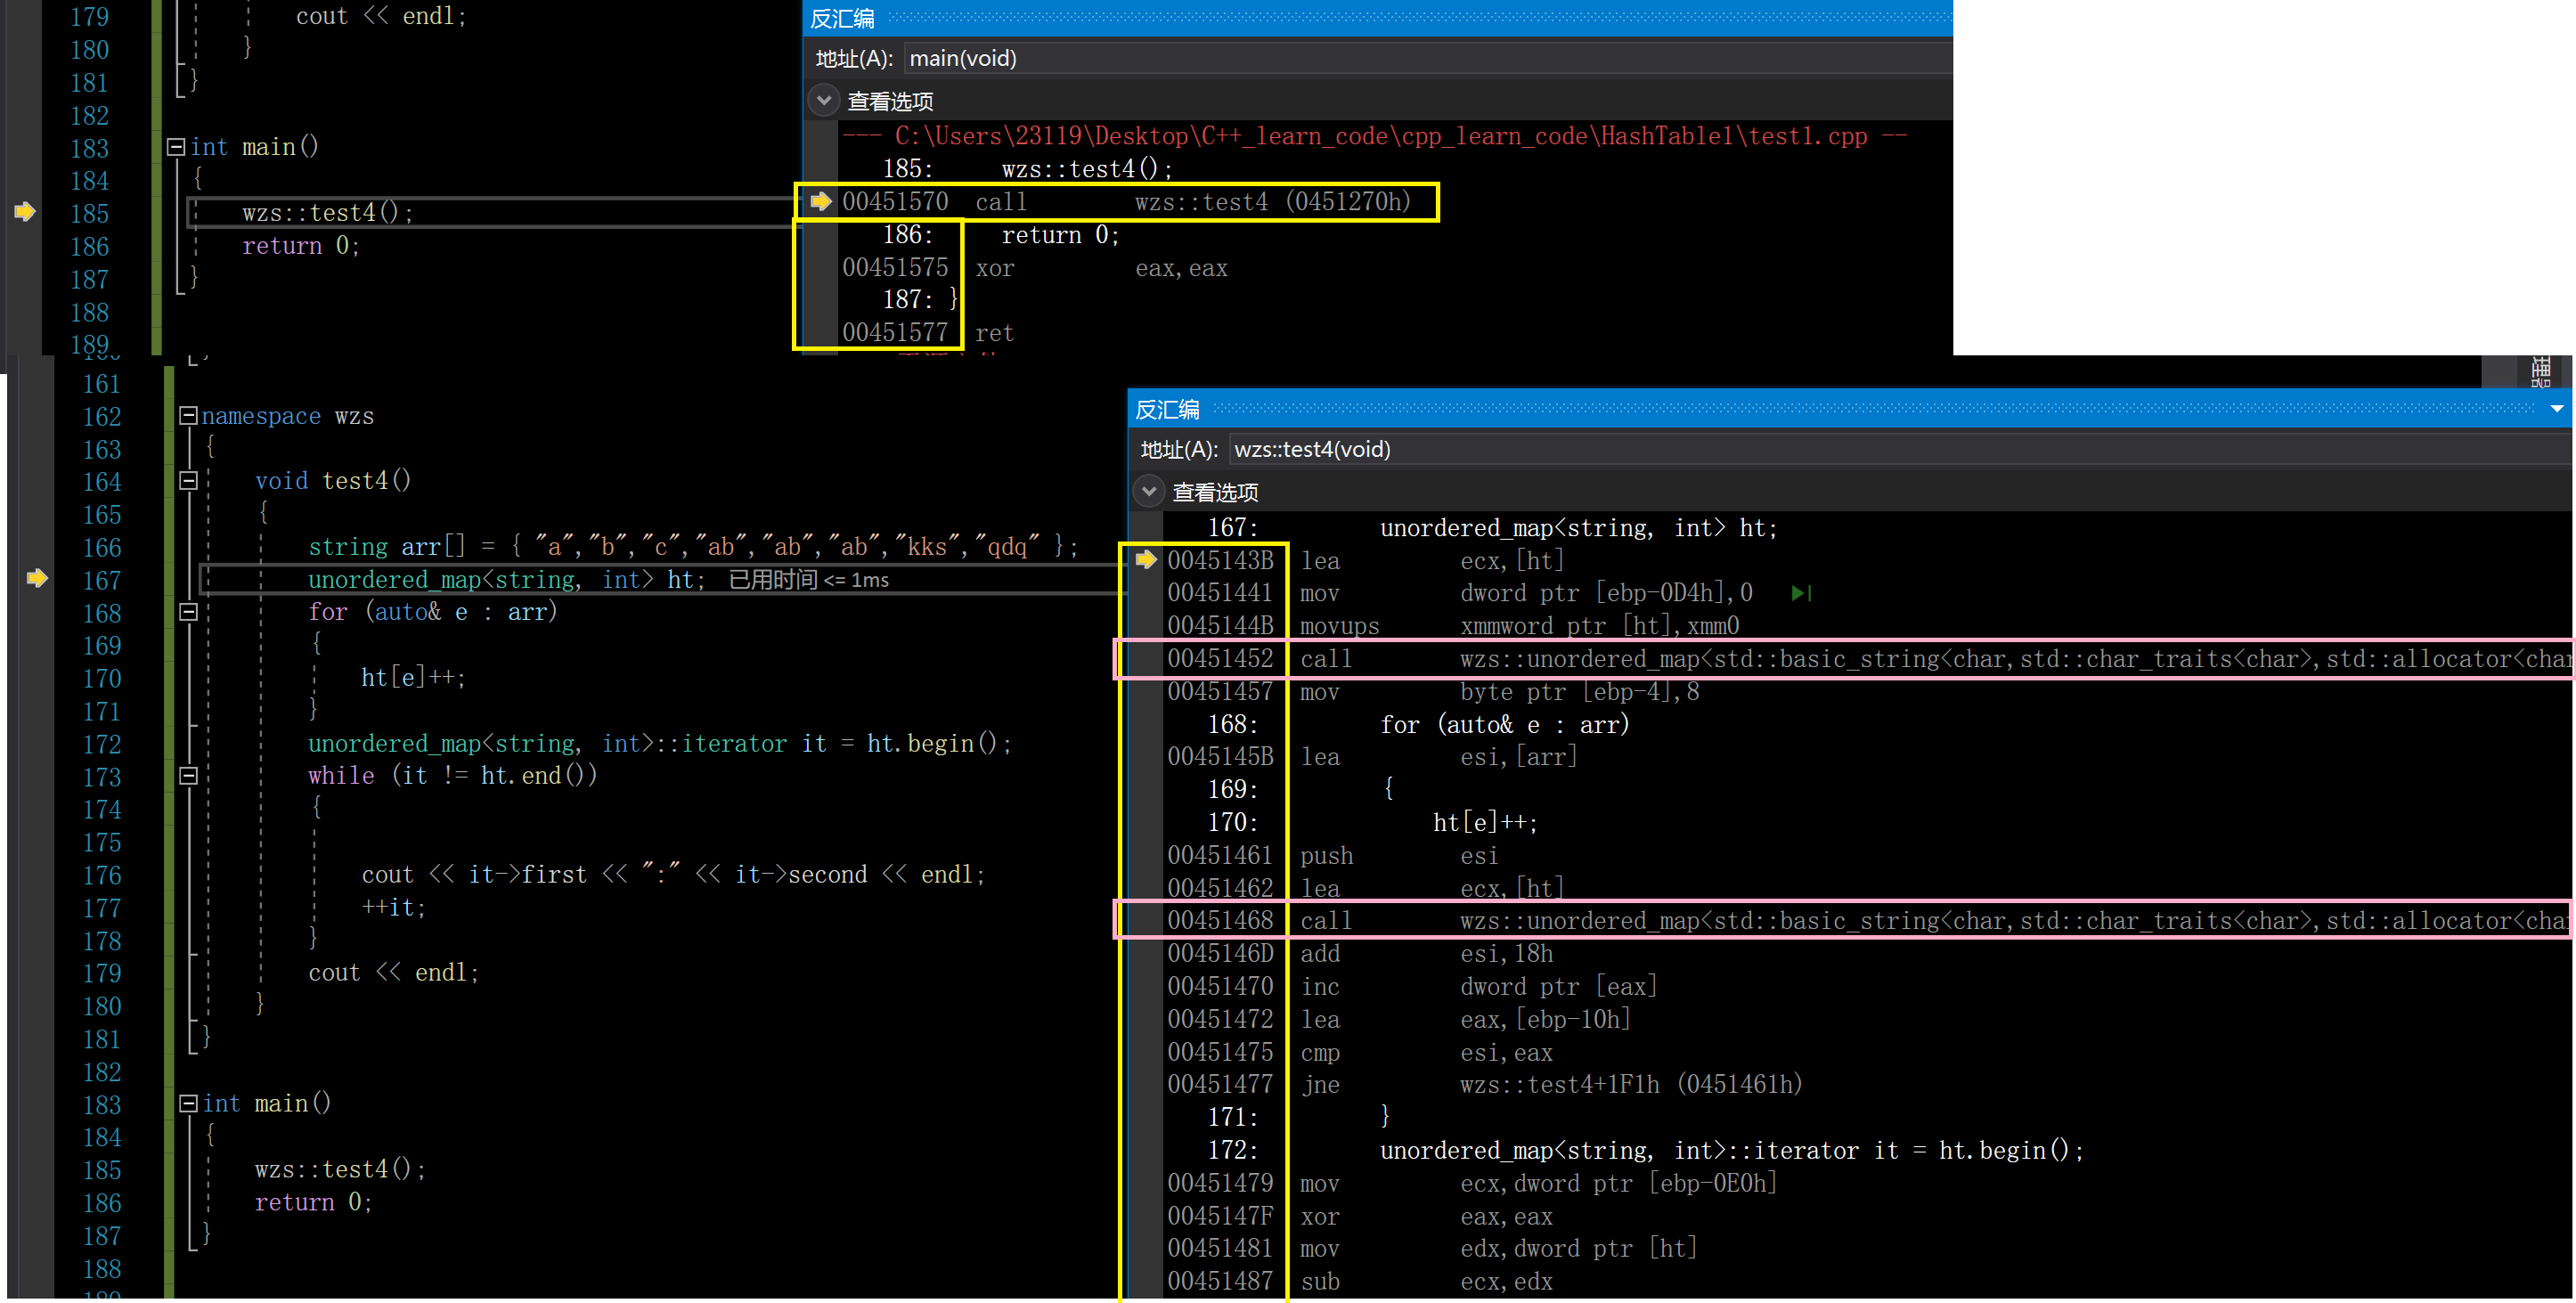Collapse the int main() block in top editor

point(176,147)
